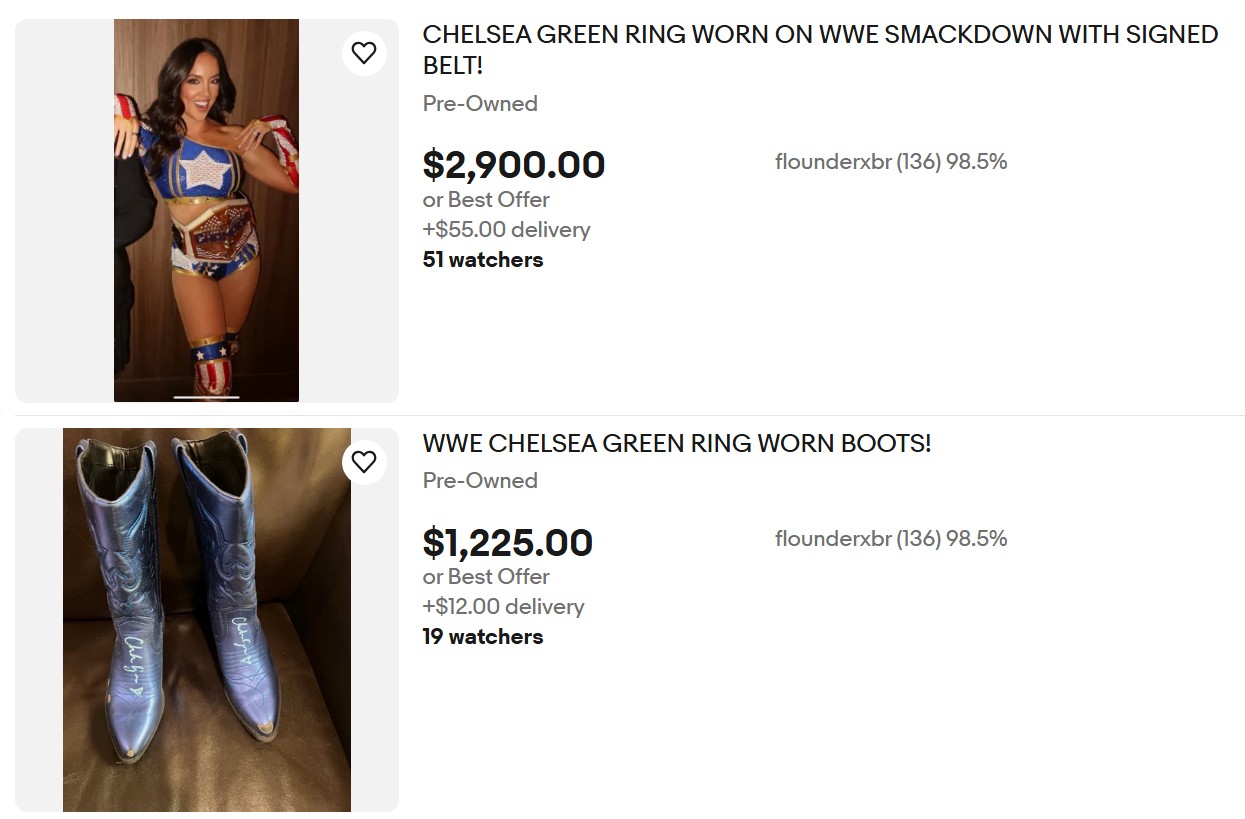Click the '19 watchers' label
This screenshot has height=819, width=1245.
coord(482,637)
